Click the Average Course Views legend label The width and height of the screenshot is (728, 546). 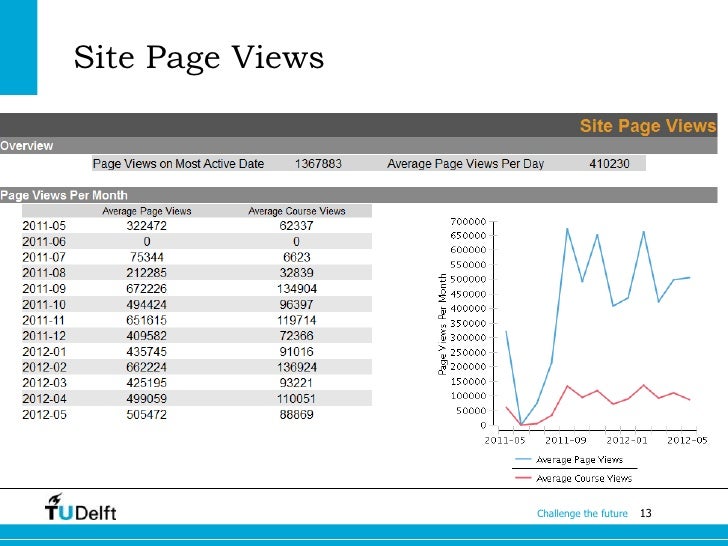(584, 478)
